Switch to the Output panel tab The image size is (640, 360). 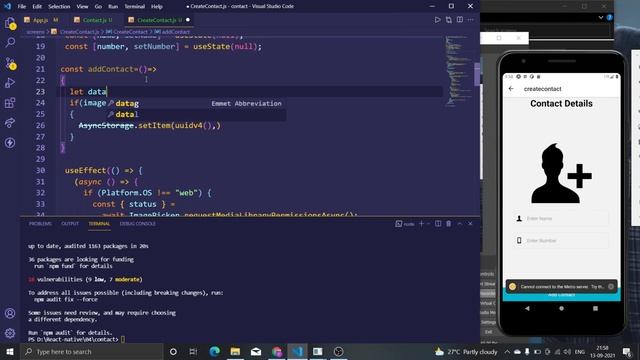tap(70, 224)
